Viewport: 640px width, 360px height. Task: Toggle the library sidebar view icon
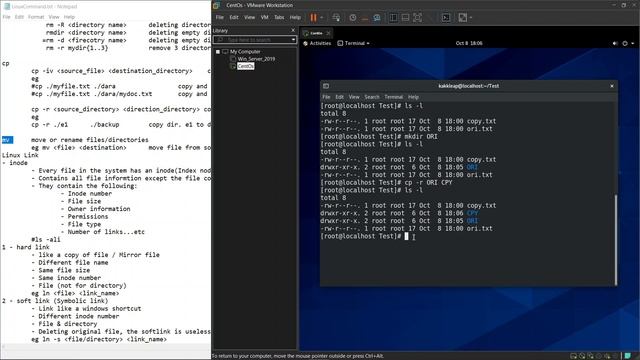pyautogui.click(x=393, y=18)
